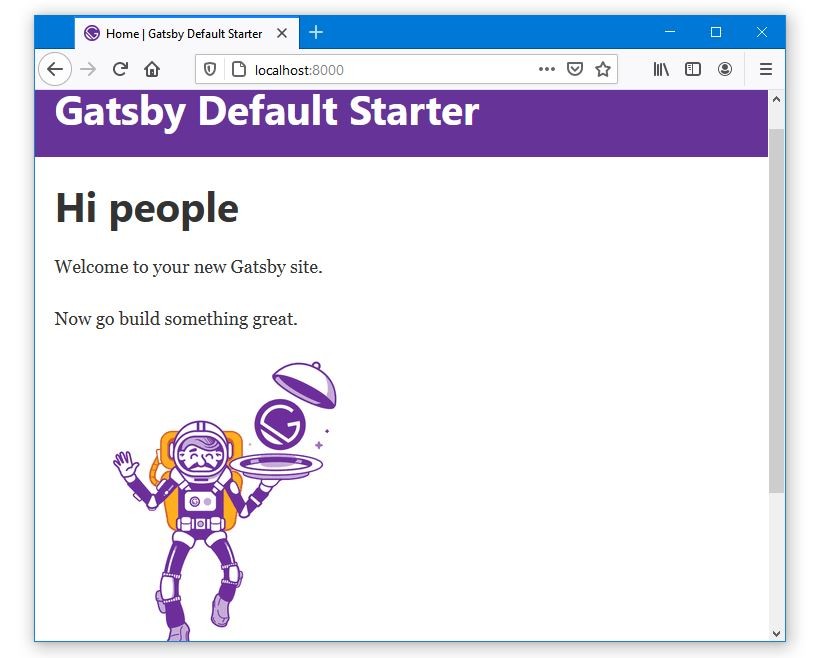The width and height of the screenshot is (820, 658).
Task: Click the text Now go build something great.
Action: coord(176,319)
